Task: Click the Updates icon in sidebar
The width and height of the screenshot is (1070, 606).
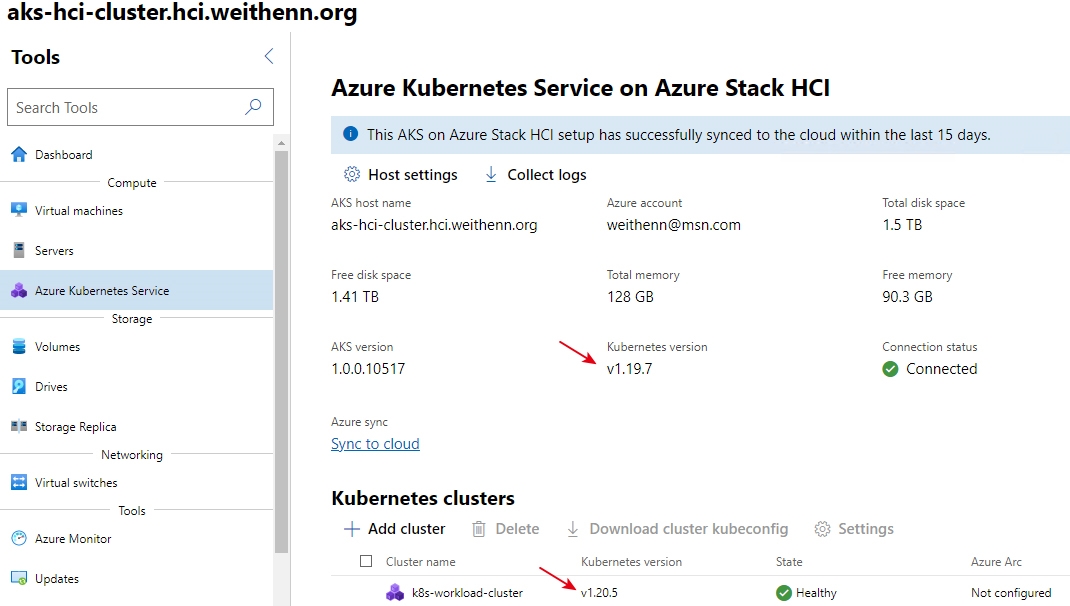Action: [19, 579]
